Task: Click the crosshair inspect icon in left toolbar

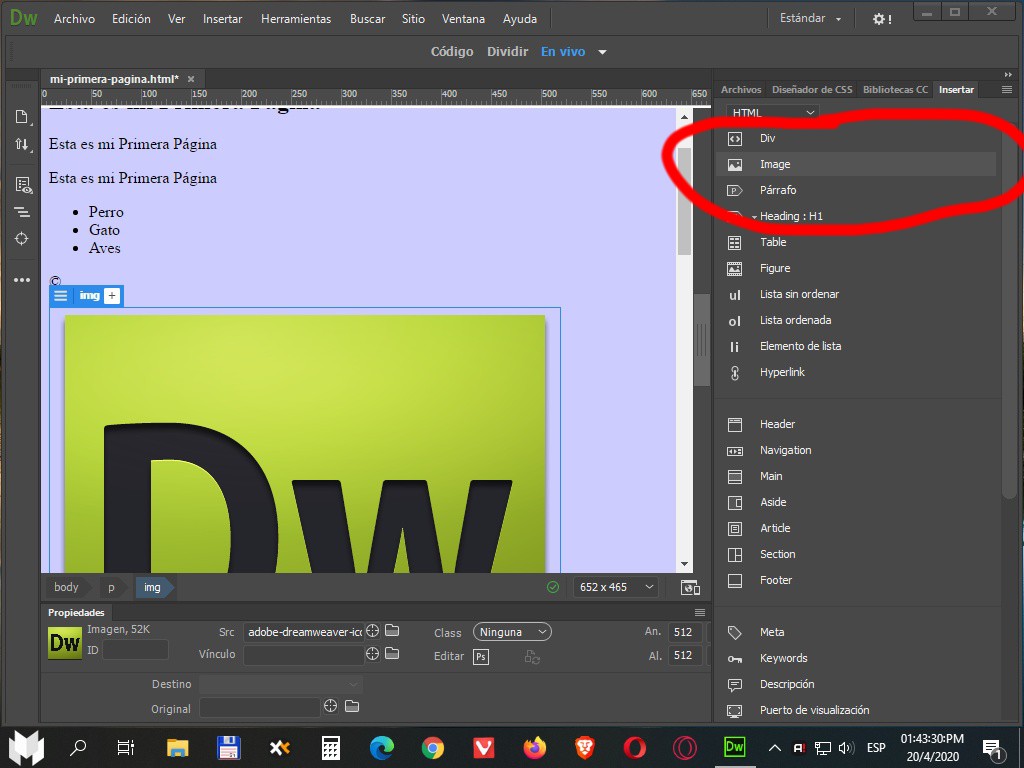Action: coord(22,239)
